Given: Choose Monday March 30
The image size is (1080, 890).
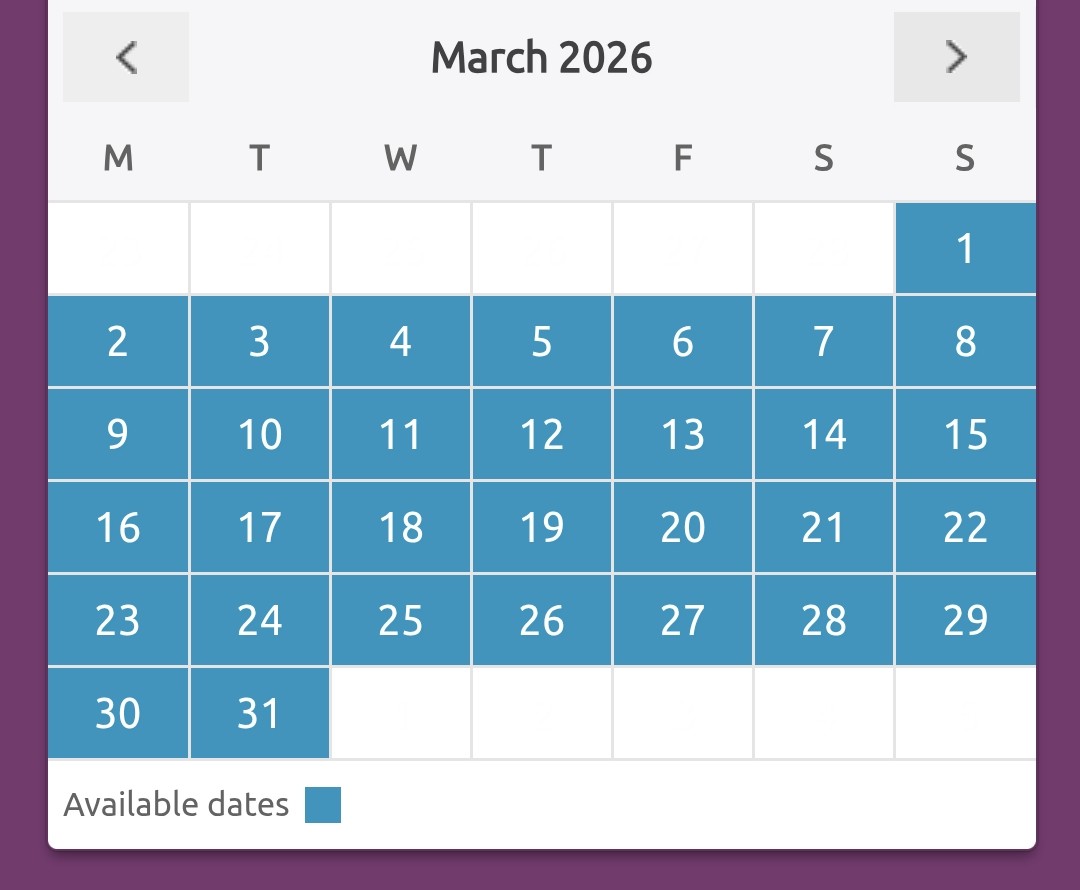Looking at the screenshot, I should [118, 714].
